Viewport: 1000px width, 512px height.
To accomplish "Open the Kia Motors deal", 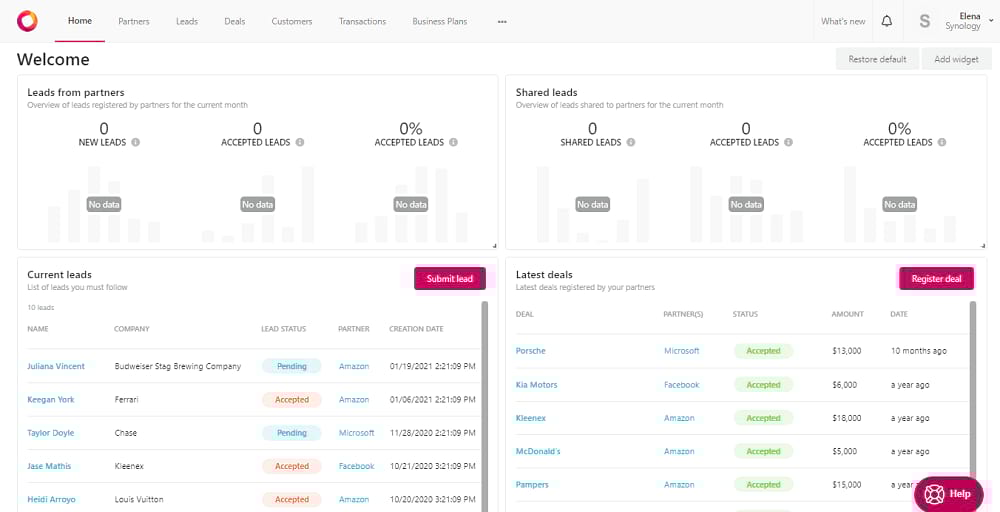I will (536, 384).
